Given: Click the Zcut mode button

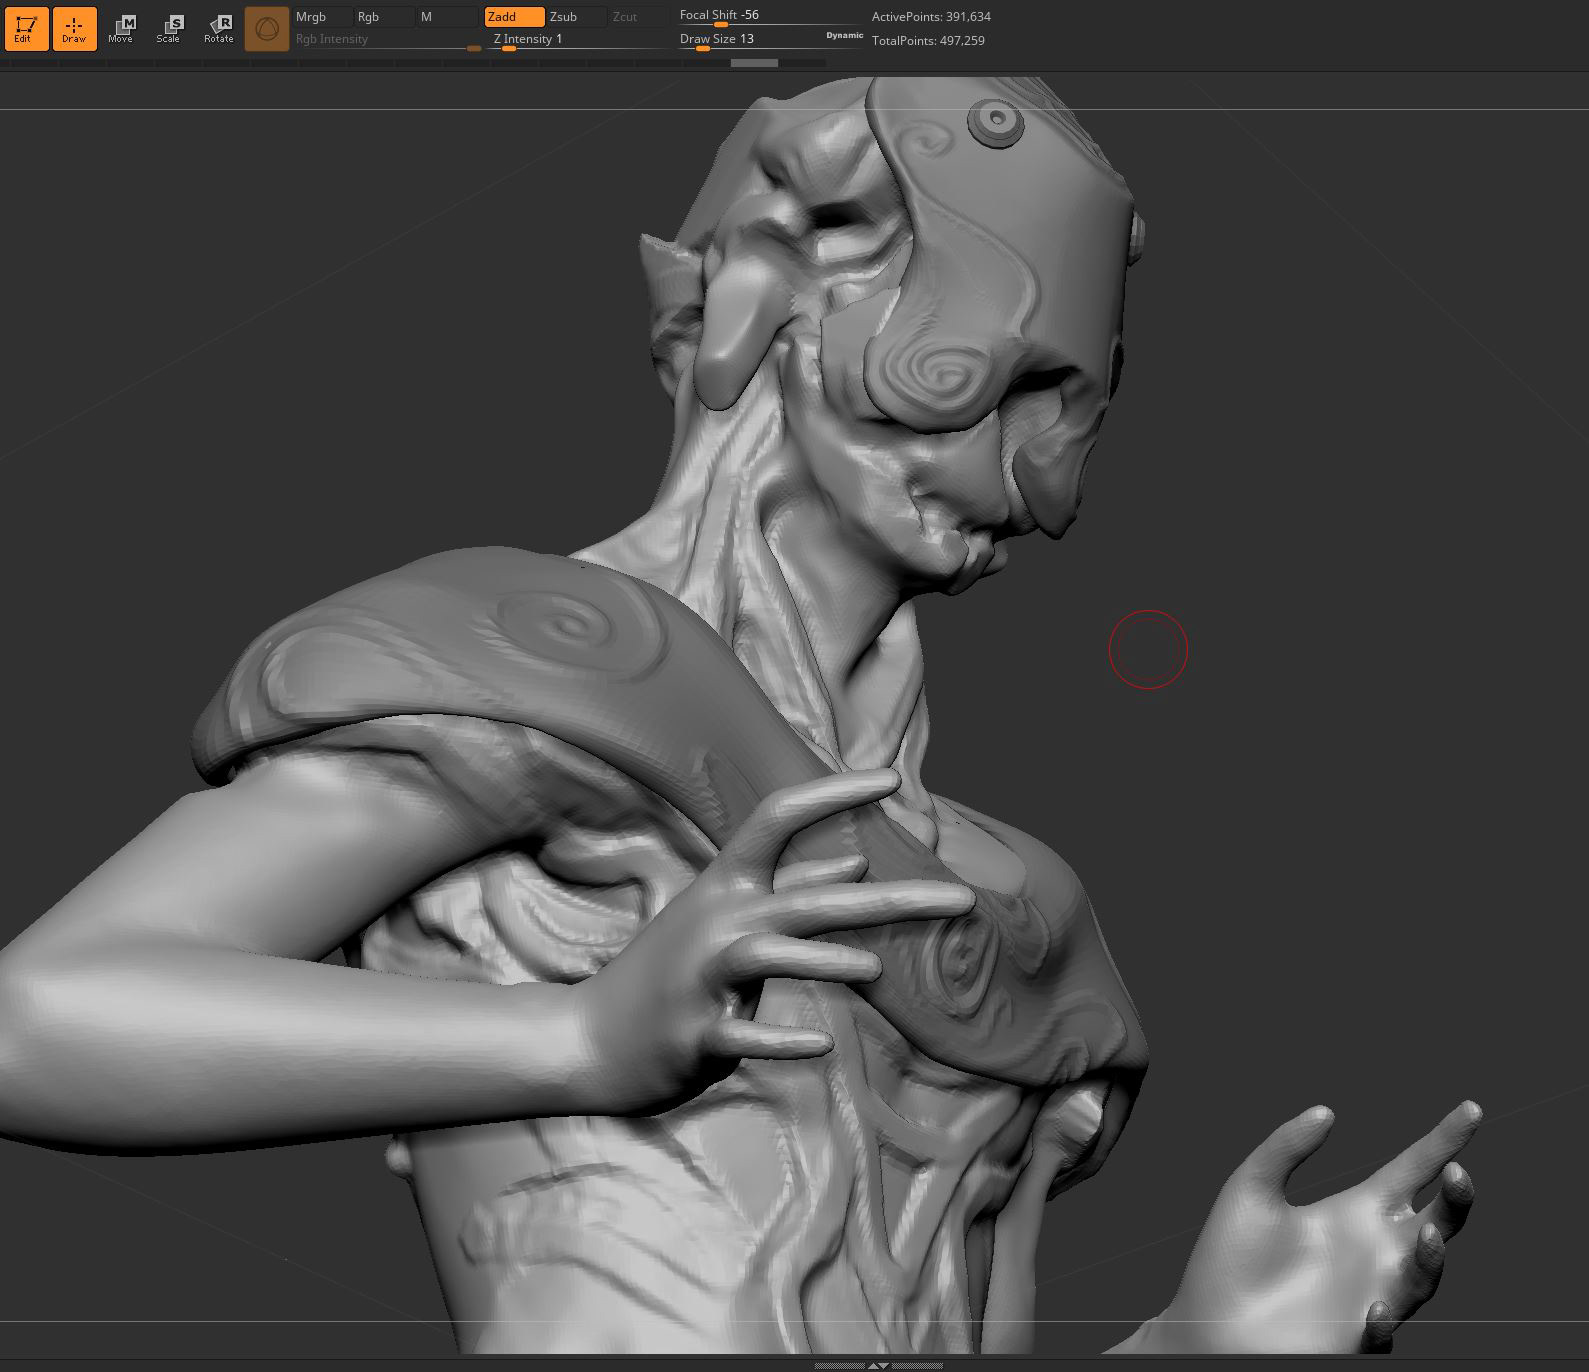Looking at the screenshot, I should [637, 17].
